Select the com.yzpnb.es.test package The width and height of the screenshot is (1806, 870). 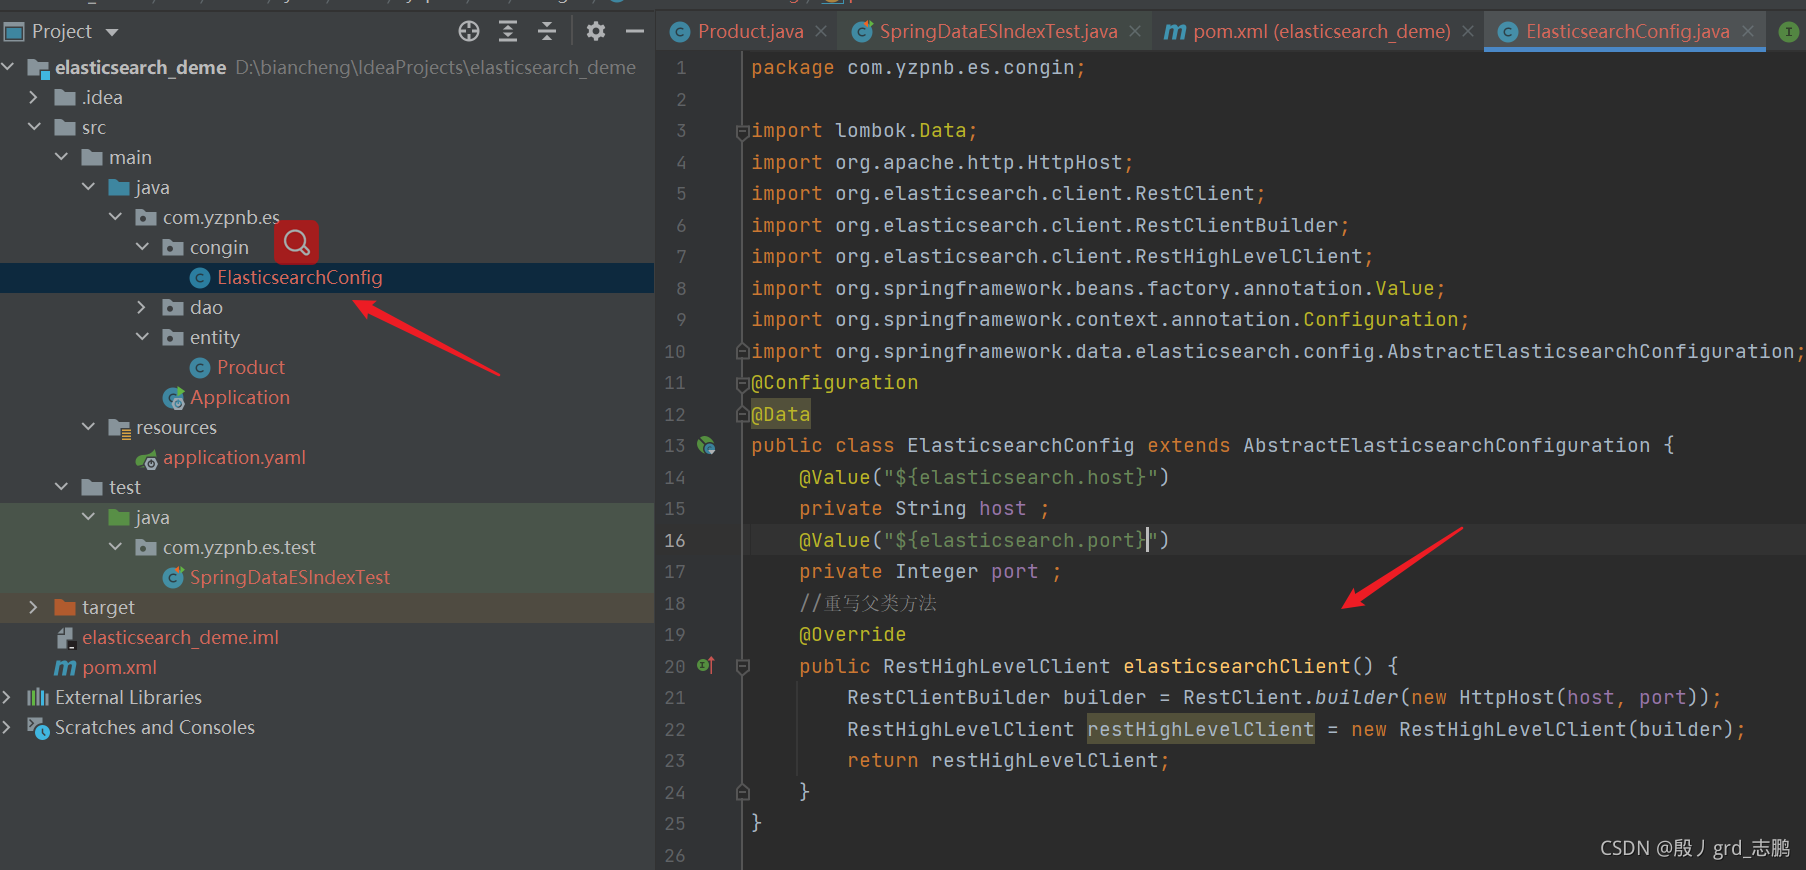click(x=327, y=547)
